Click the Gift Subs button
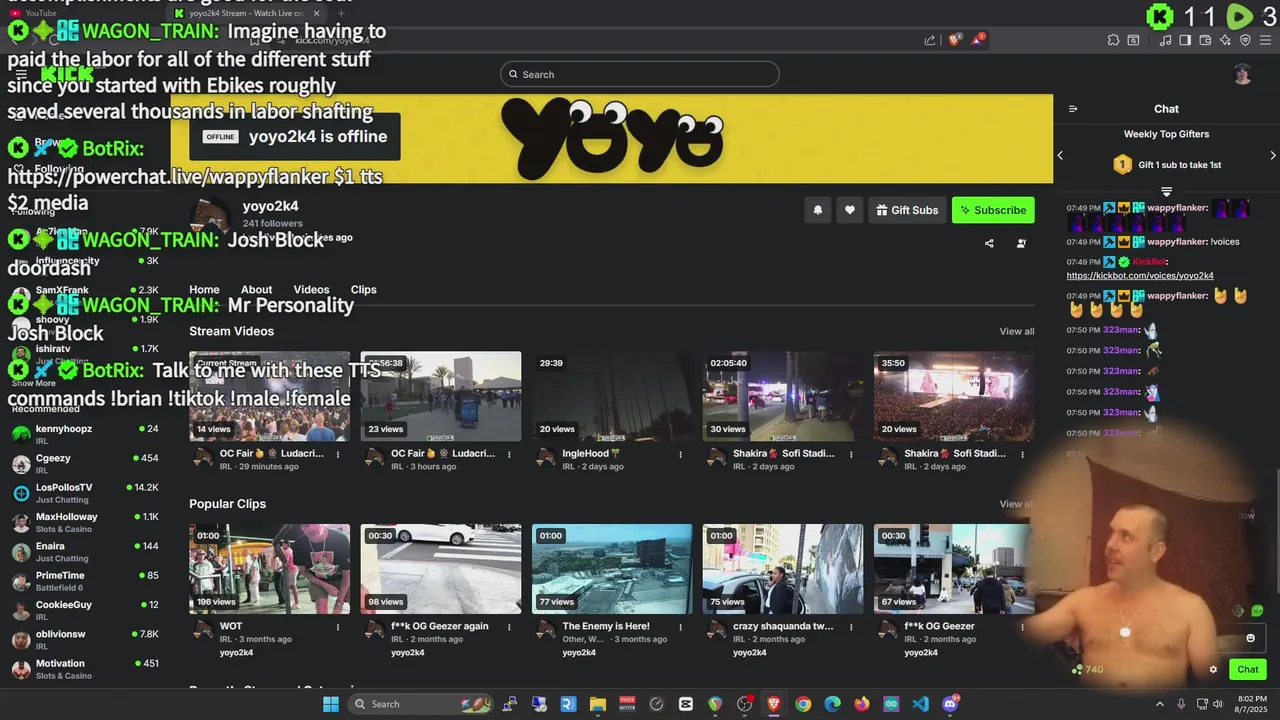 (907, 210)
